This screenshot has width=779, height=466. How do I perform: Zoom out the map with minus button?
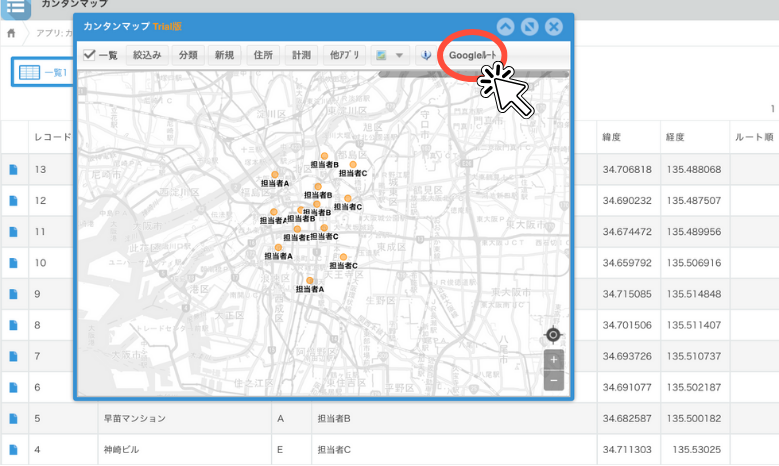(x=554, y=380)
